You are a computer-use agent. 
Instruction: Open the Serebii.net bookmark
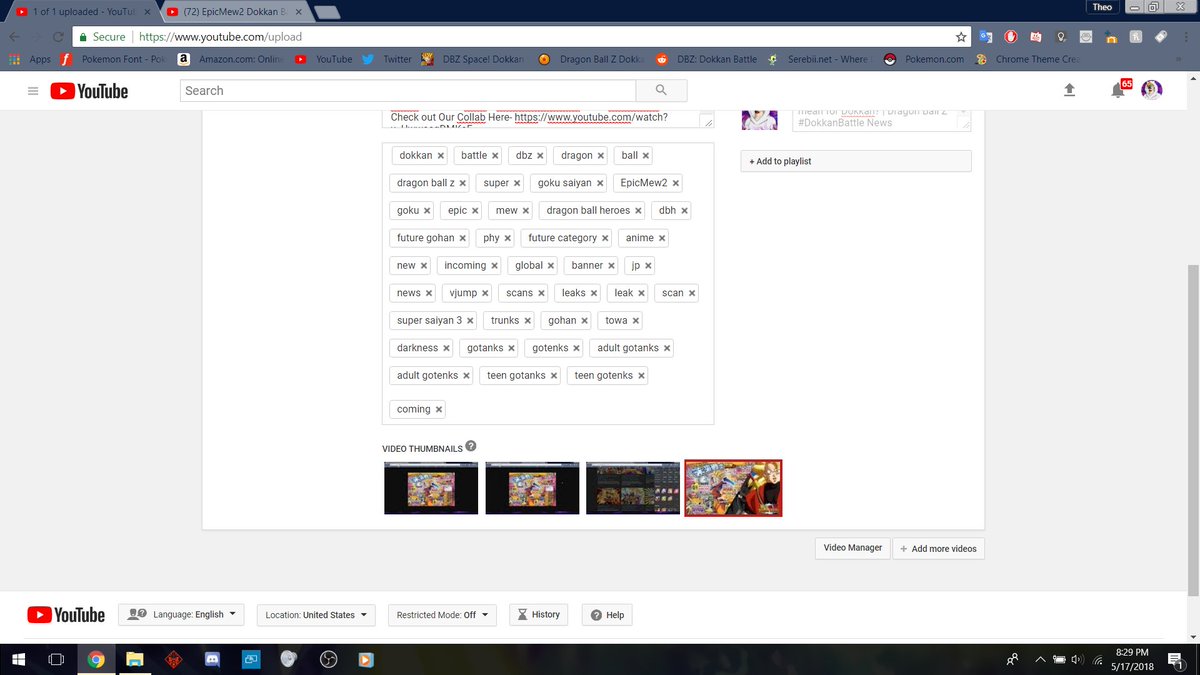pos(818,59)
